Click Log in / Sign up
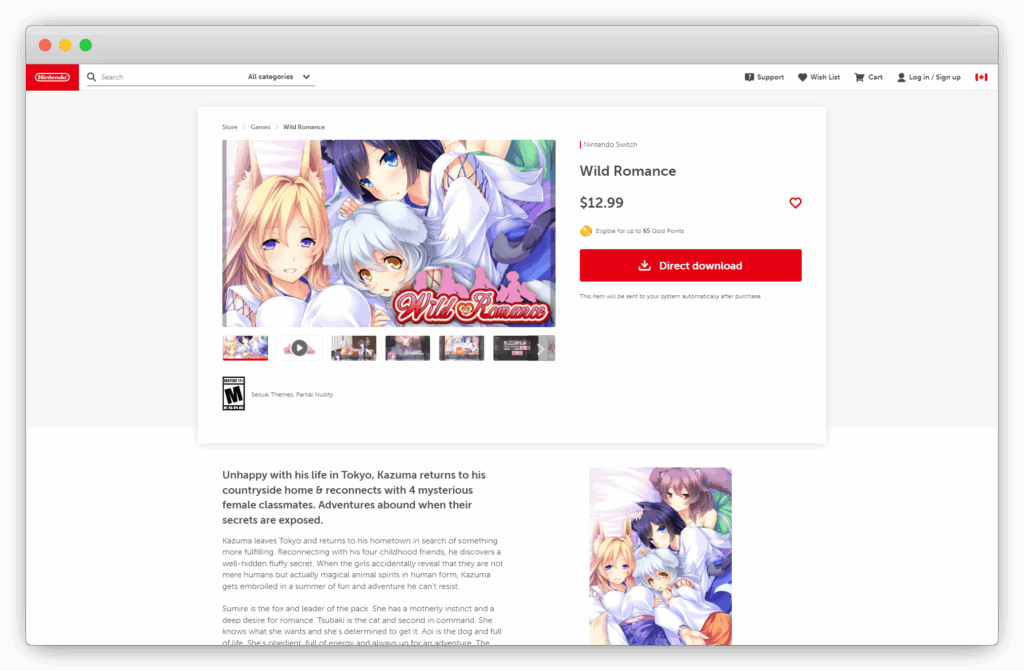 point(929,77)
